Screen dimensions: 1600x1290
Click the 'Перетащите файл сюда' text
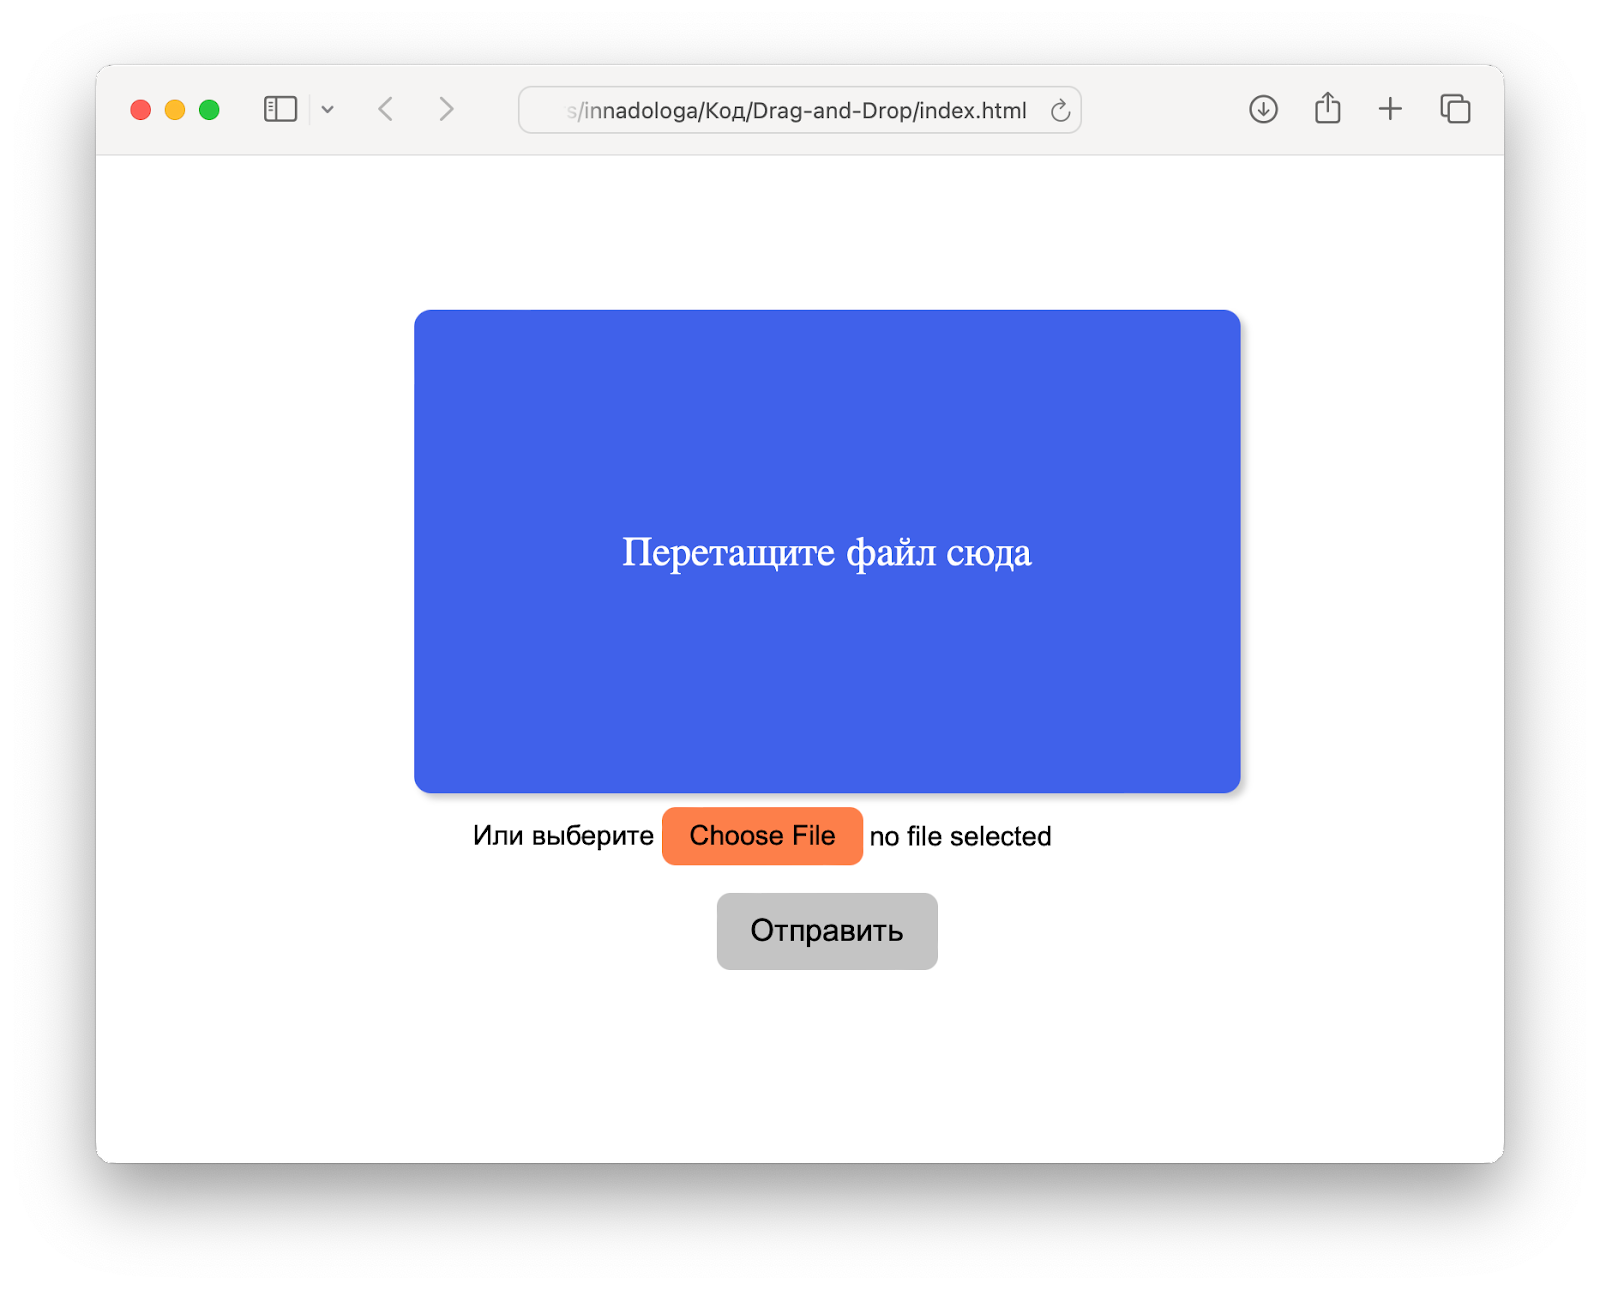click(x=827, y=551)
